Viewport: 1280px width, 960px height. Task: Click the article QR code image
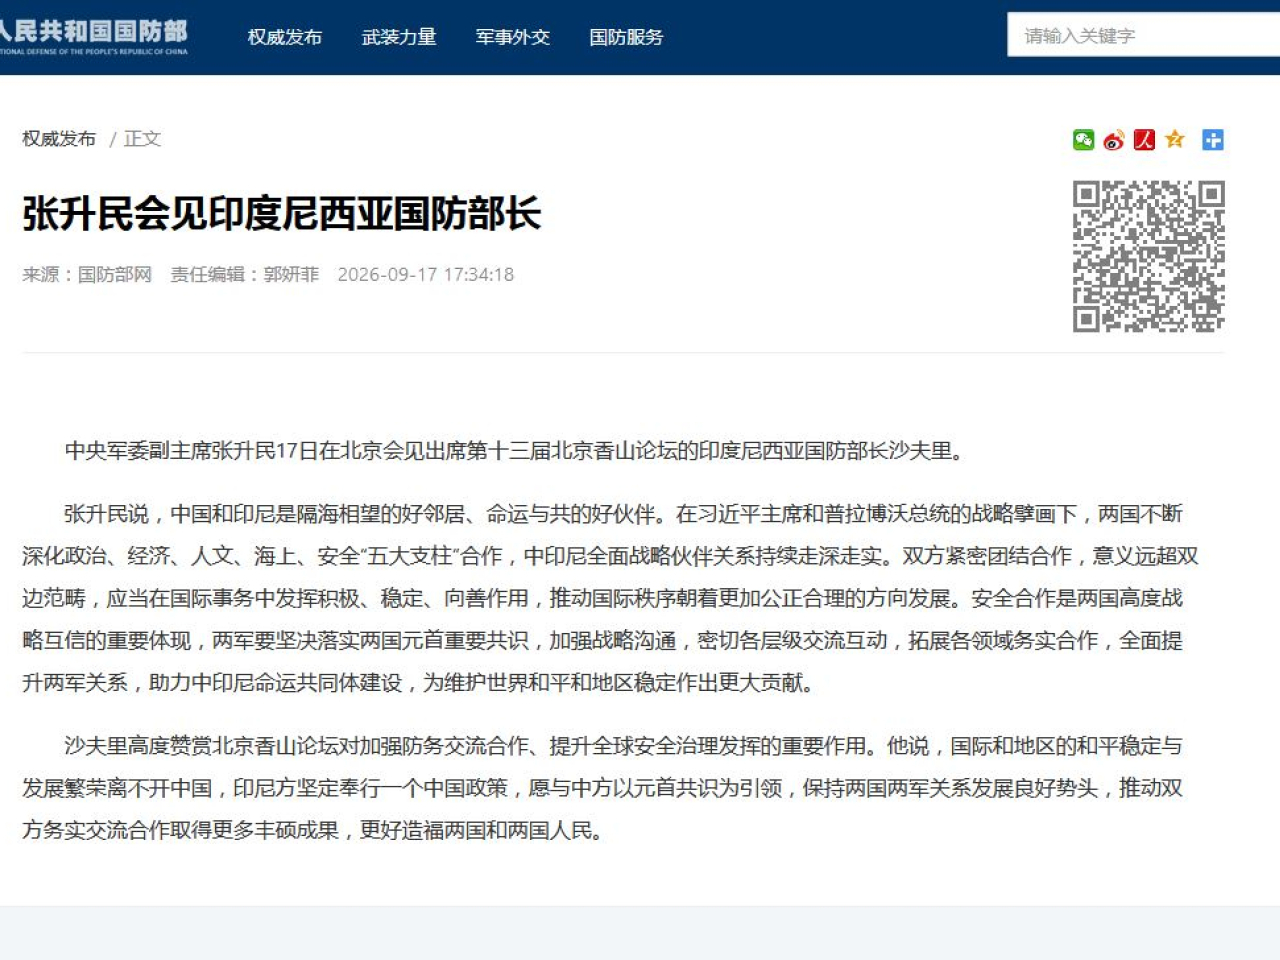tap(1149, 256)
